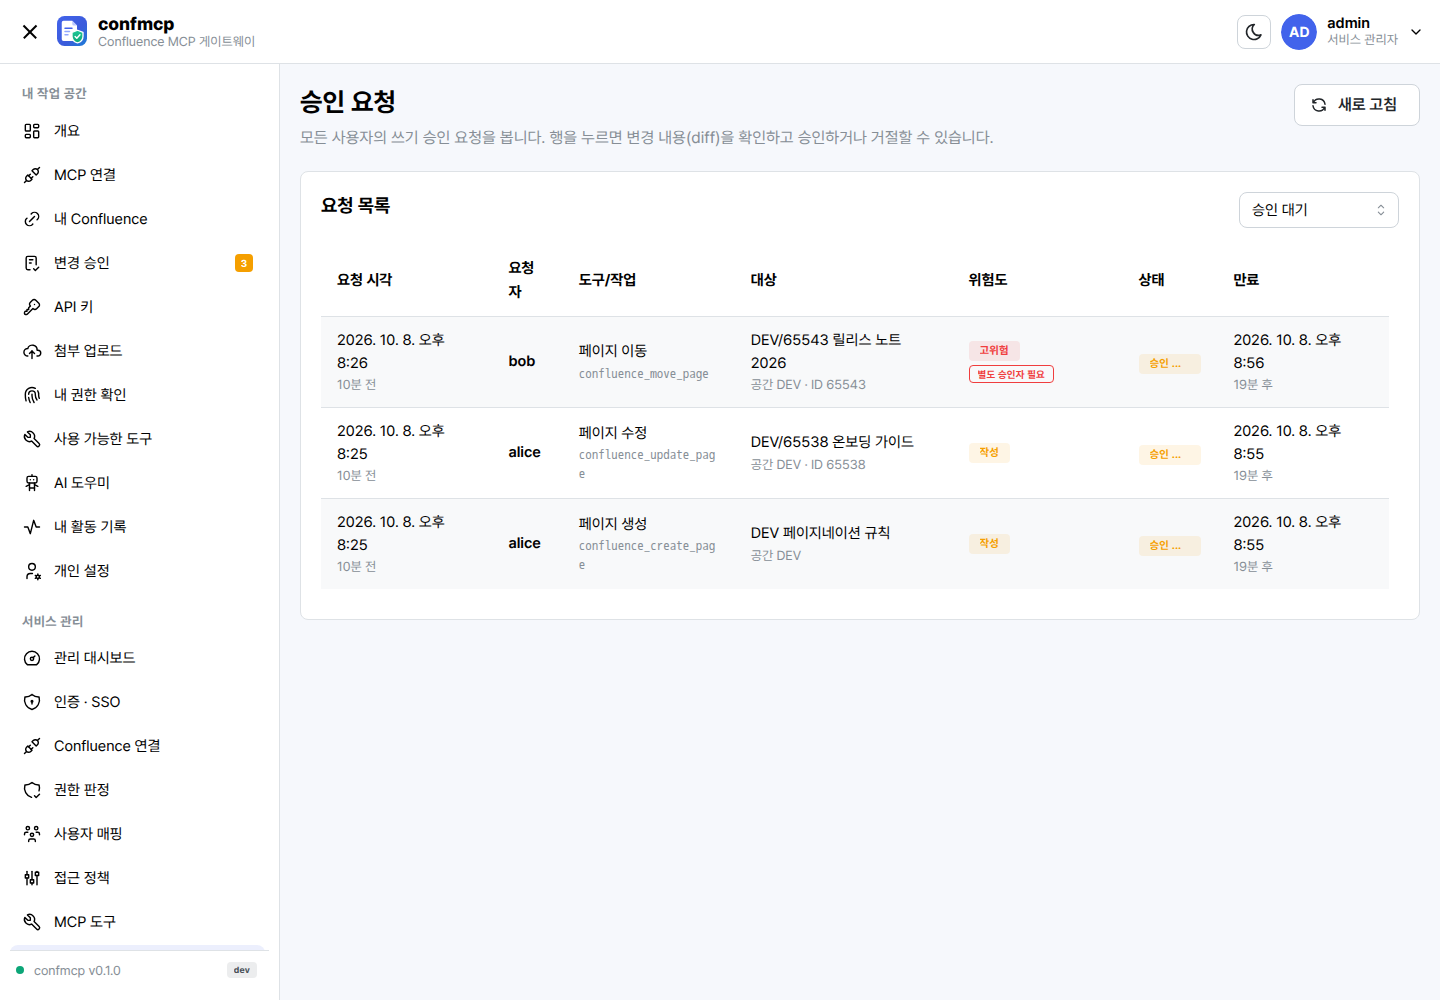1440x1000 pixels.
Task: Click the API 키 key icon
Action: pyautogui.click(x=32, y=307)
